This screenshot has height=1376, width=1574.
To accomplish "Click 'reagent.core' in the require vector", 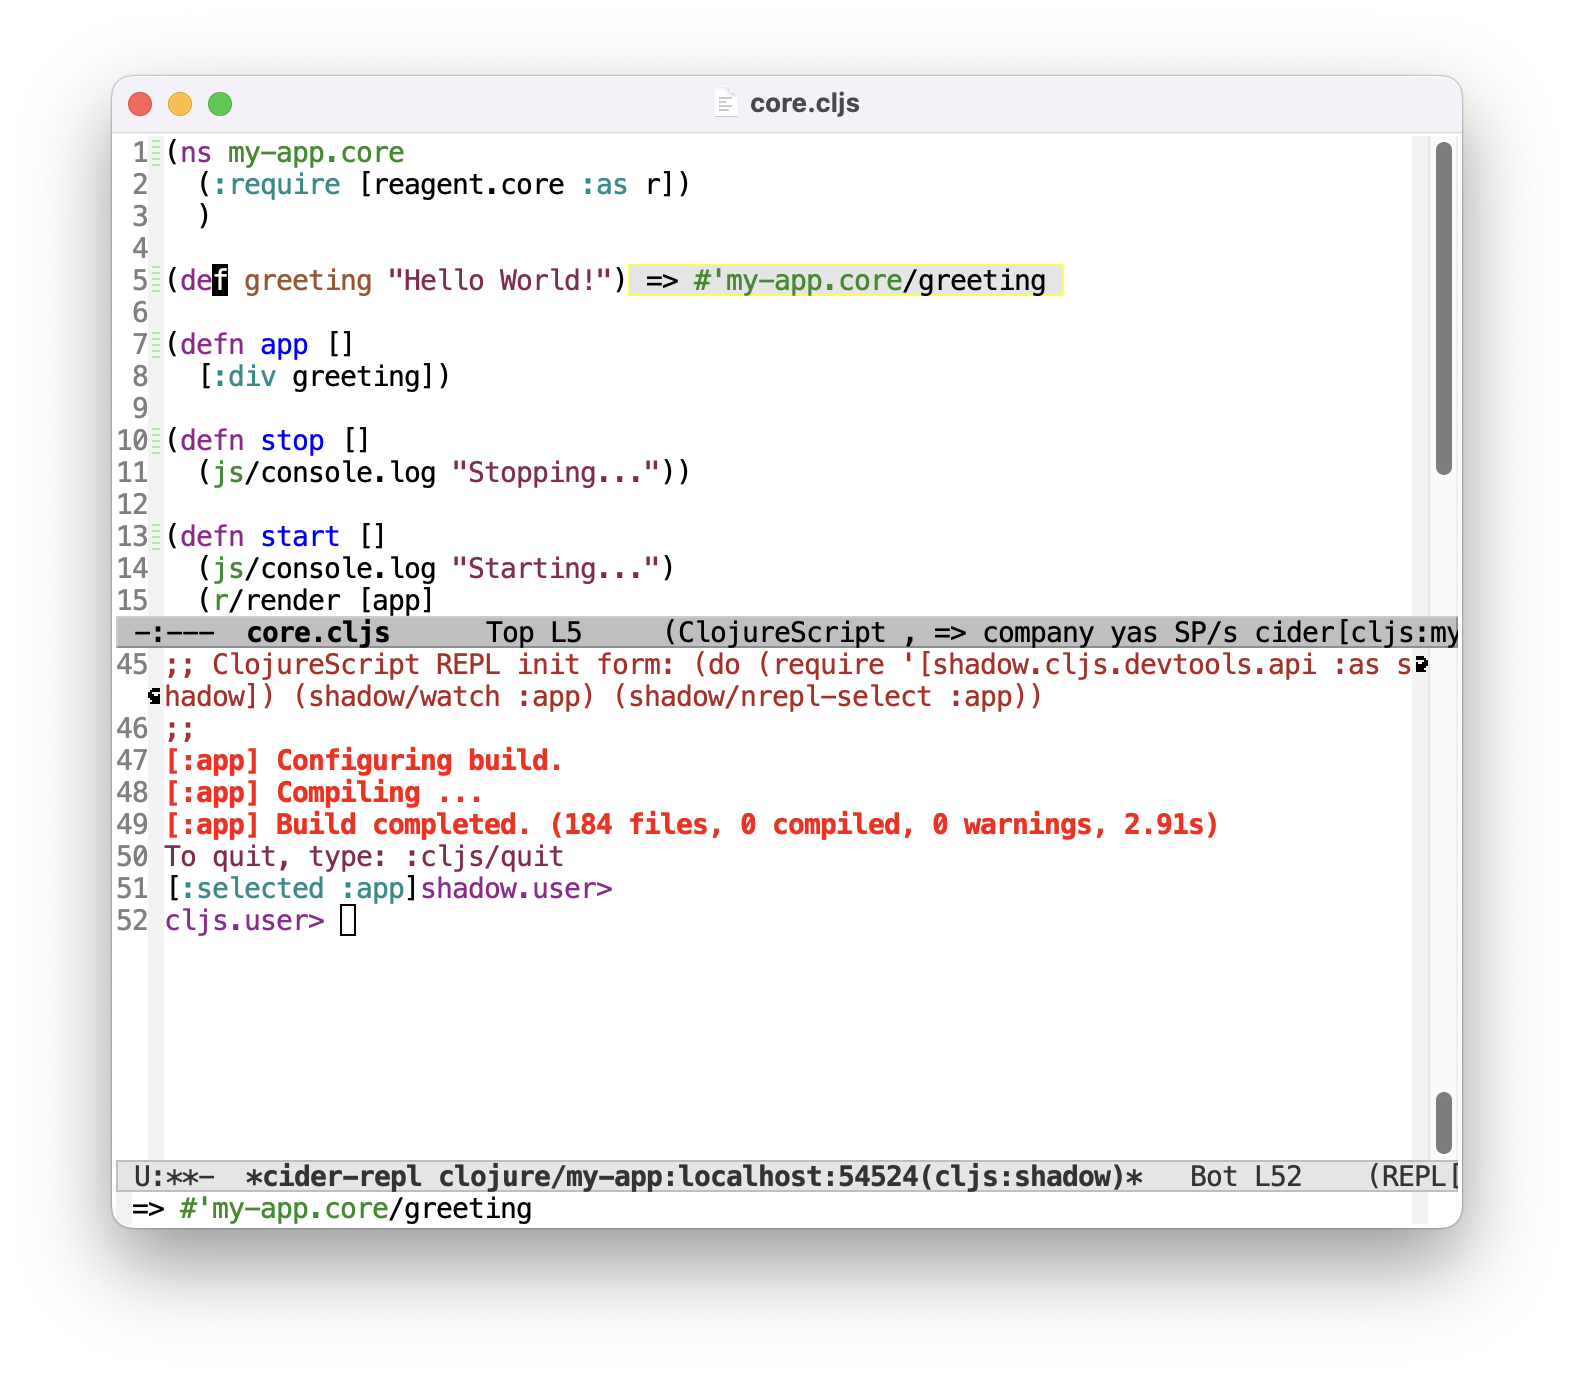I will 469,184.
